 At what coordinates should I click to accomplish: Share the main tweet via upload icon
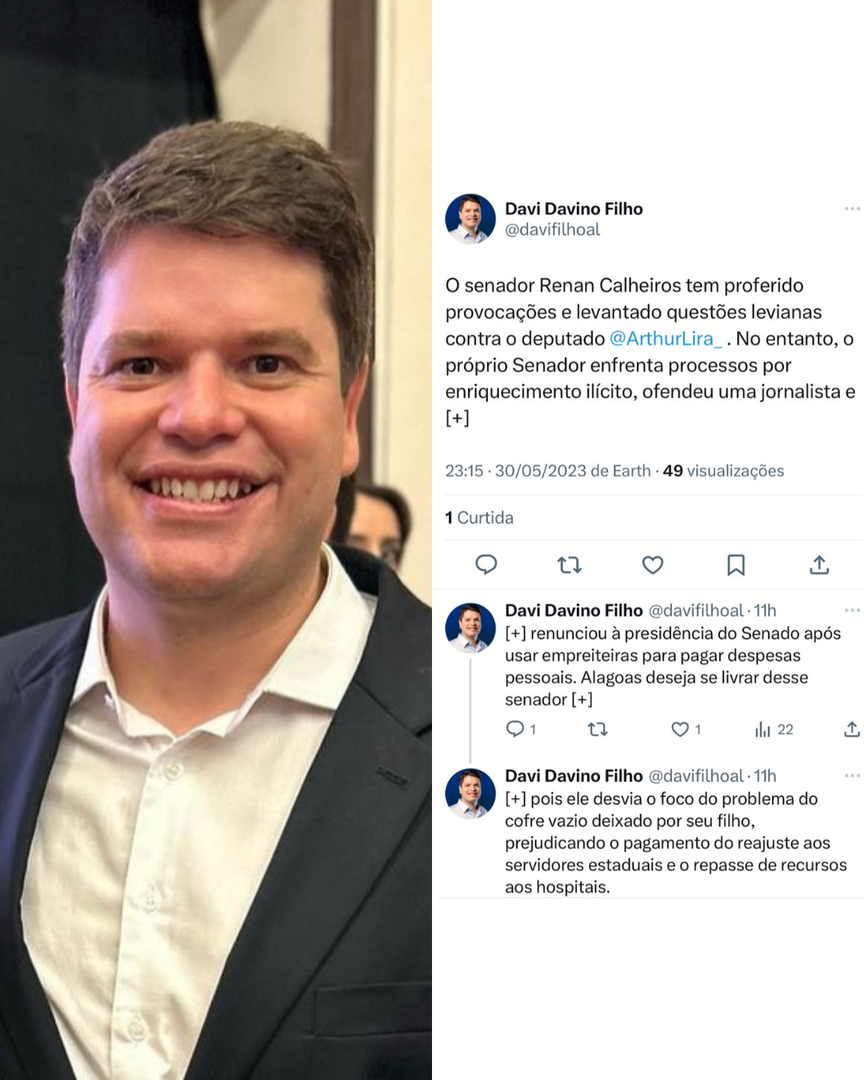(x=819, y=565)
